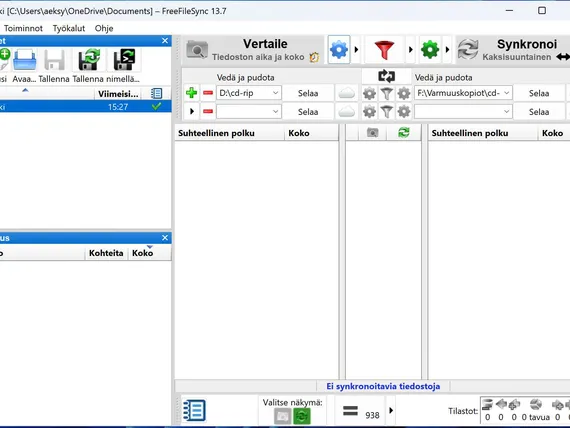Swap sides with the double-arrow icon

386,76
